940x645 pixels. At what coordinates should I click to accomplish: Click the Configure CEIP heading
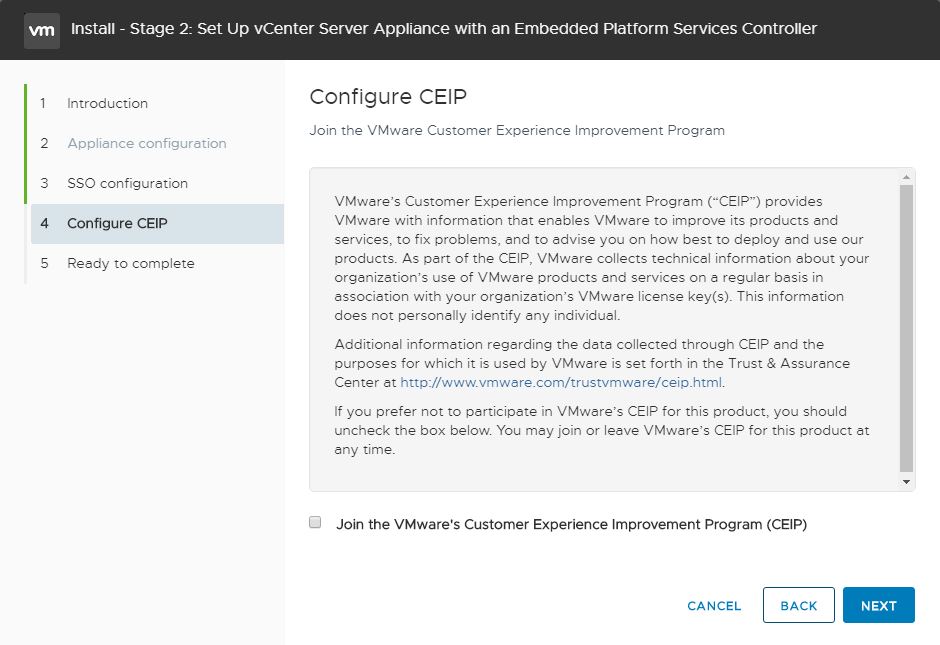(388, 97)
